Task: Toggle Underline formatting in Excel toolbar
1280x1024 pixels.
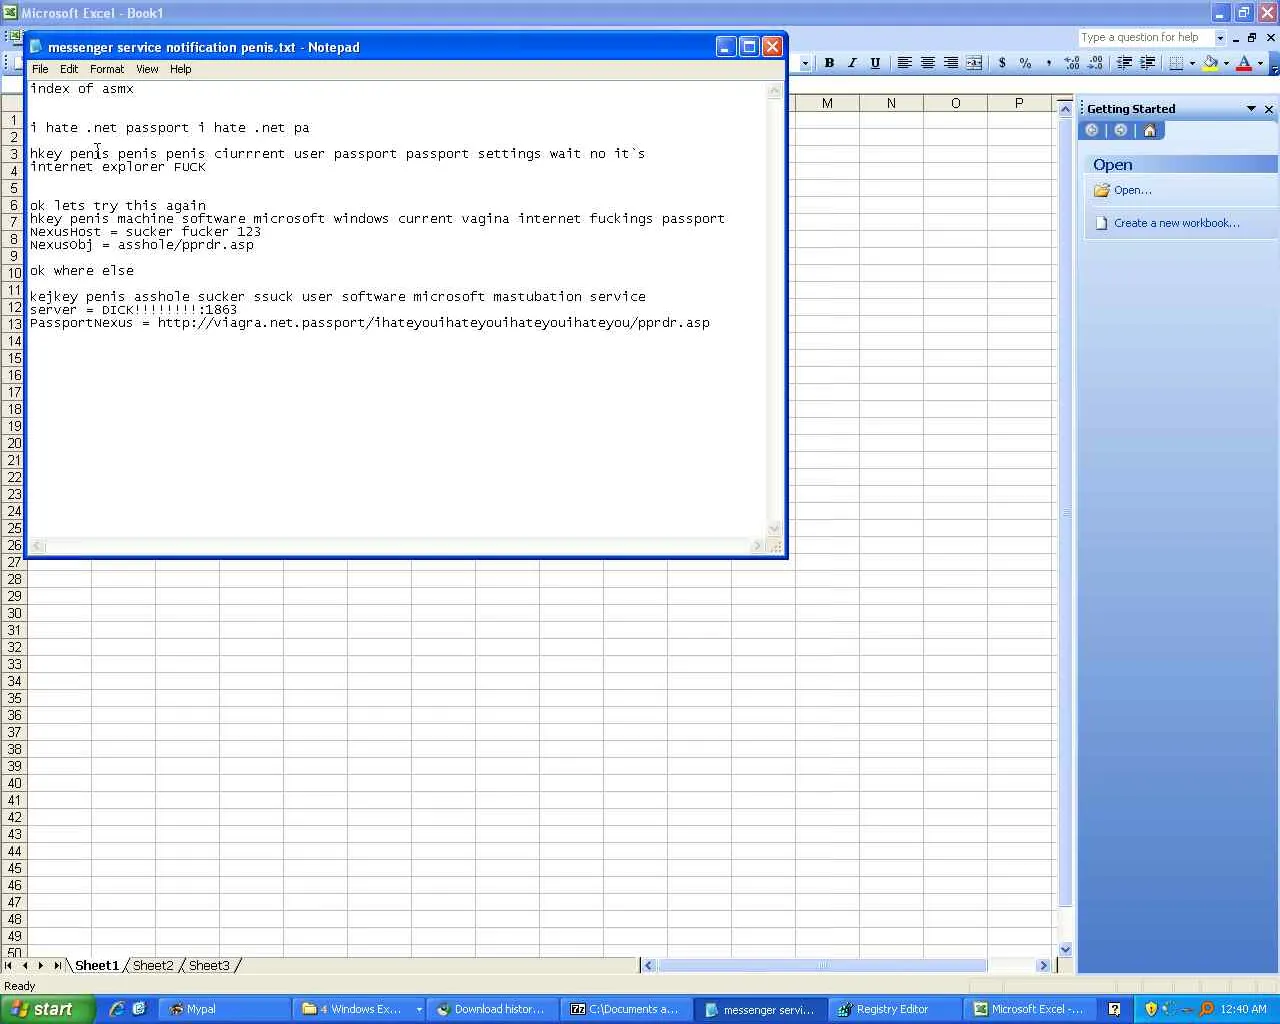Action: (875, 63)
